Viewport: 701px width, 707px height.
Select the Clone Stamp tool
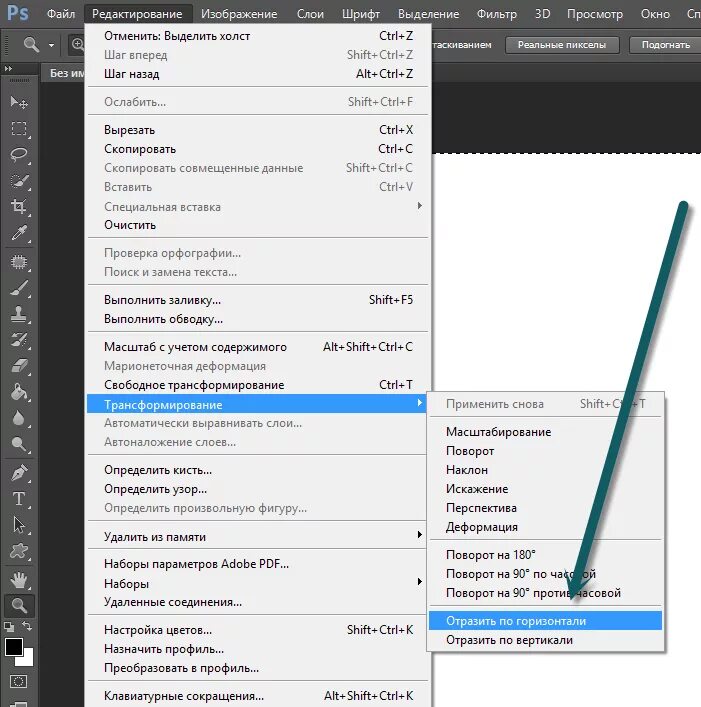[18, 314]
